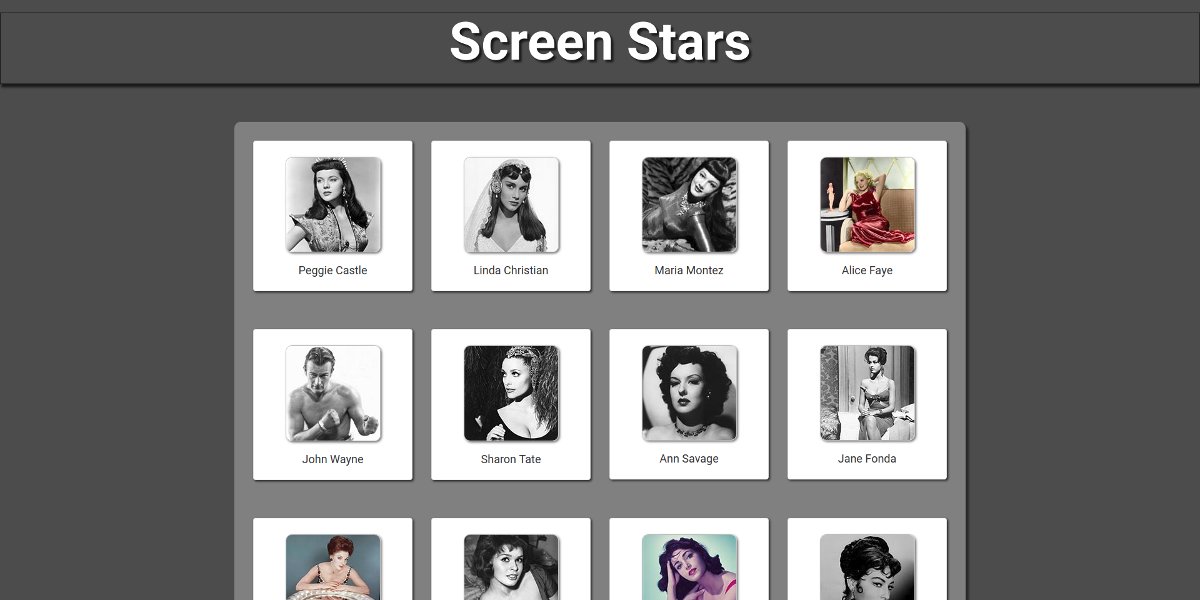Select the name label John Wayne

coord(333,460)
